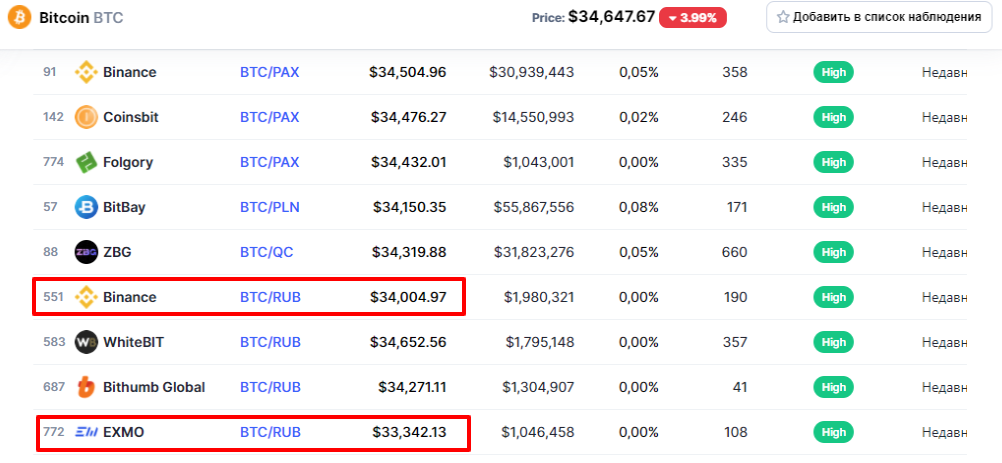This screenshot has width=1002, height=463.
Task: Click the Coinsbit logo icon
Action: click(x=86, y=118)
